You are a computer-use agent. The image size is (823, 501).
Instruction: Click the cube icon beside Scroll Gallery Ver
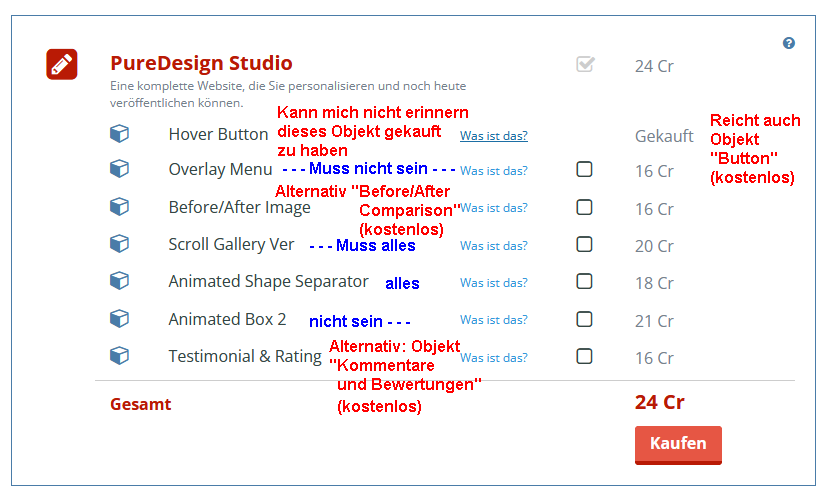[120, 244]
